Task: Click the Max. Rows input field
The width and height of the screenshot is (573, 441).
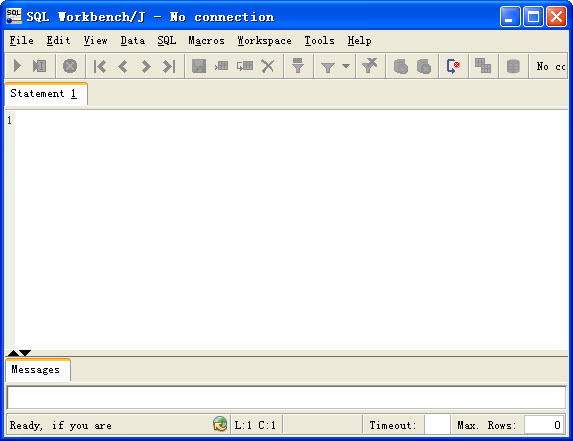Action: (544, 425)
